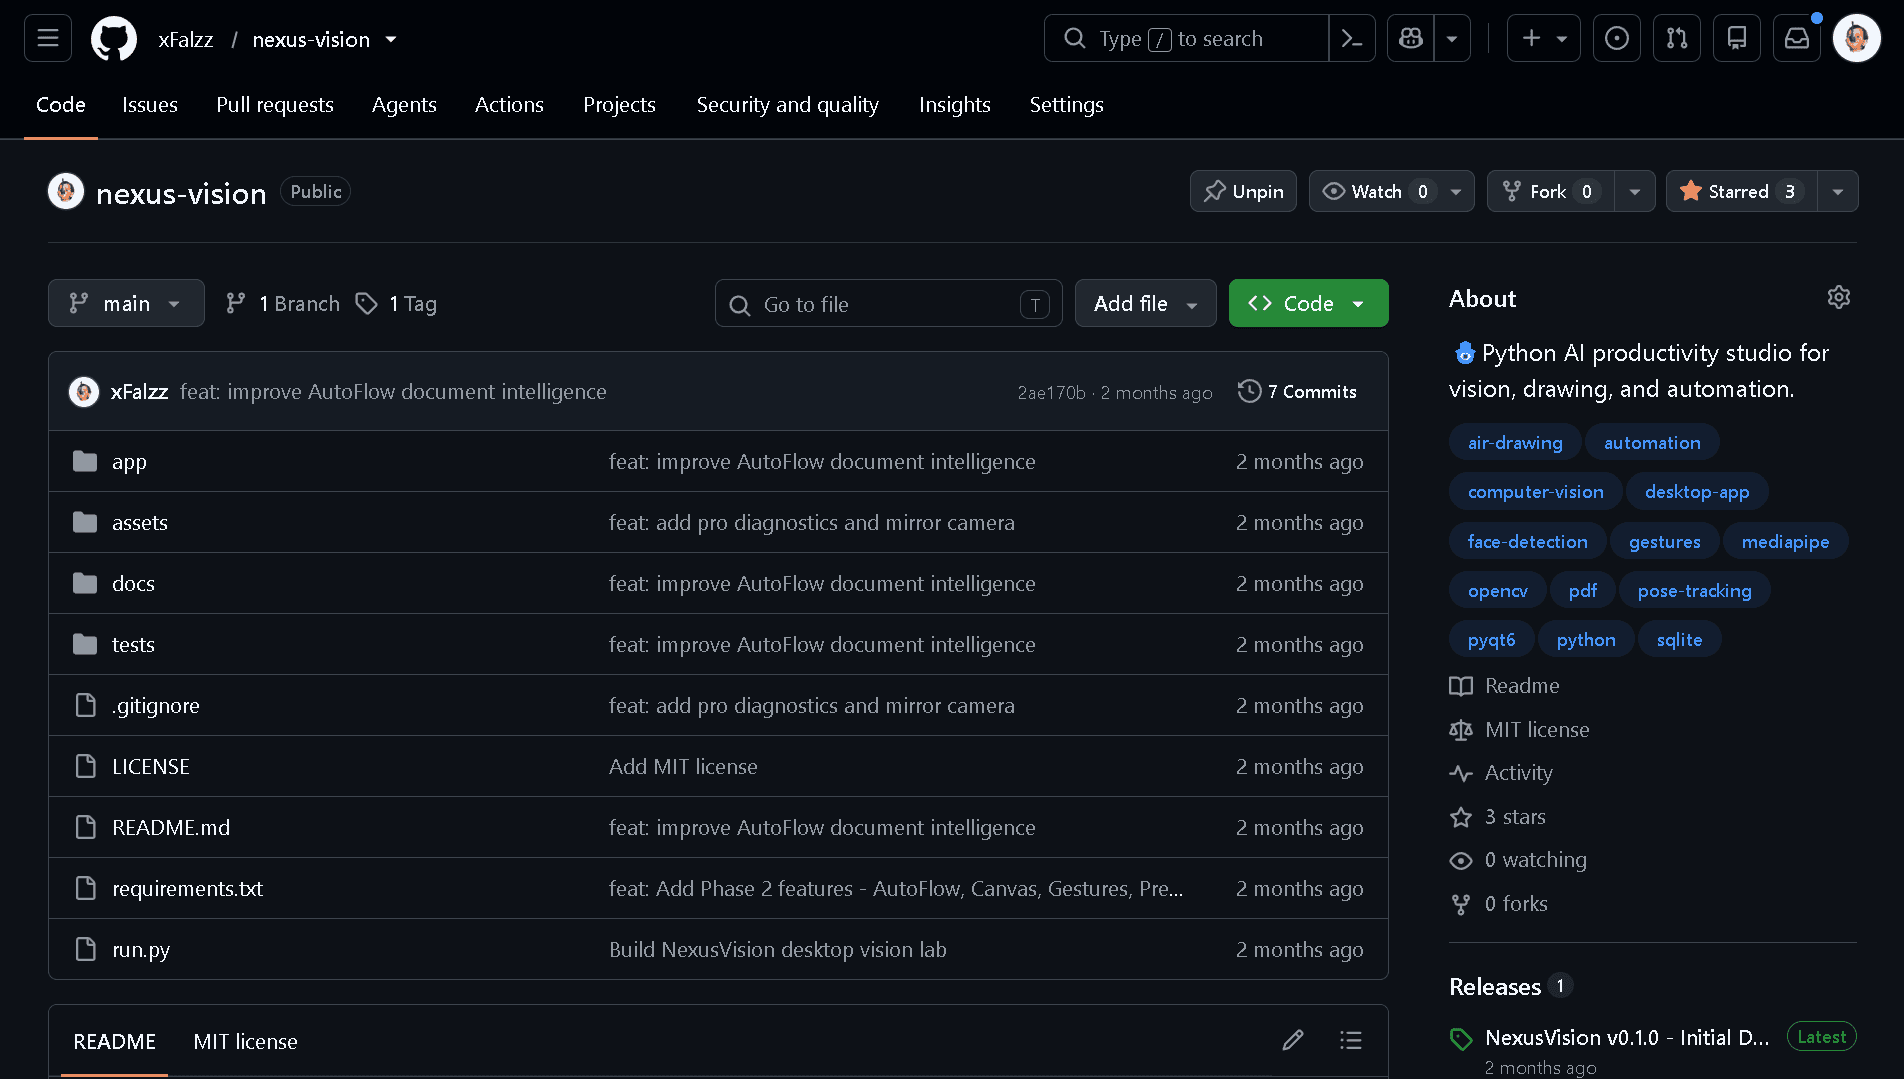Select the README tab below files
The width and height of the screenshot is (1904, 1079).
click(115, 1041)
